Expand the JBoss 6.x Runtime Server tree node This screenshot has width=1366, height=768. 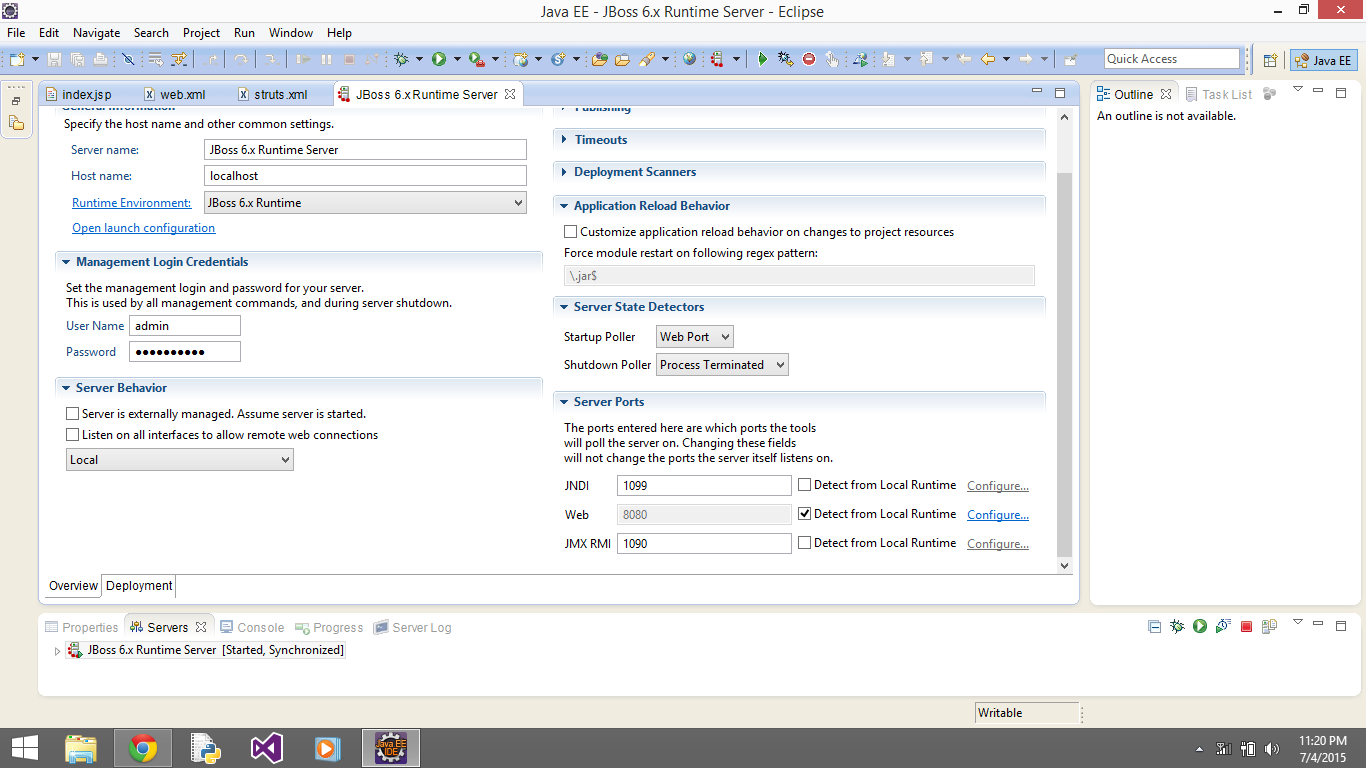57,651
